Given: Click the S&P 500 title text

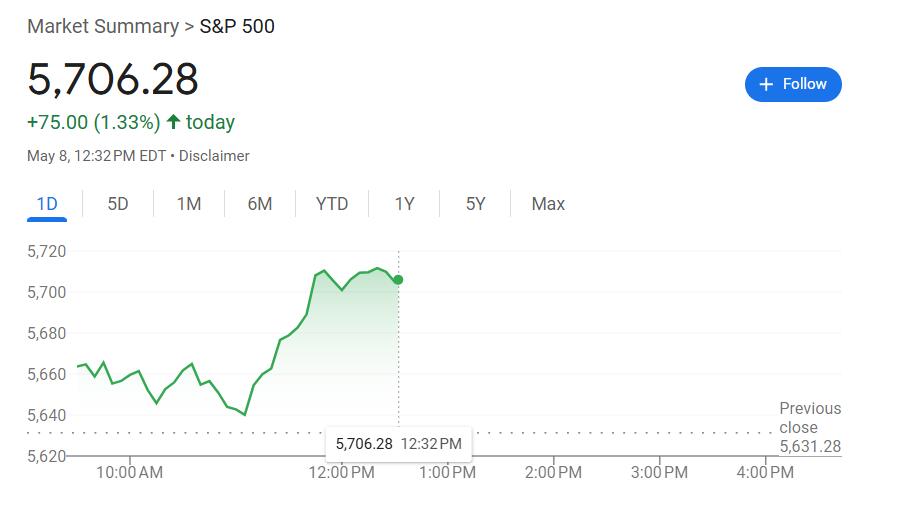Looking at the screenshot, I should [x=237, y=27].
